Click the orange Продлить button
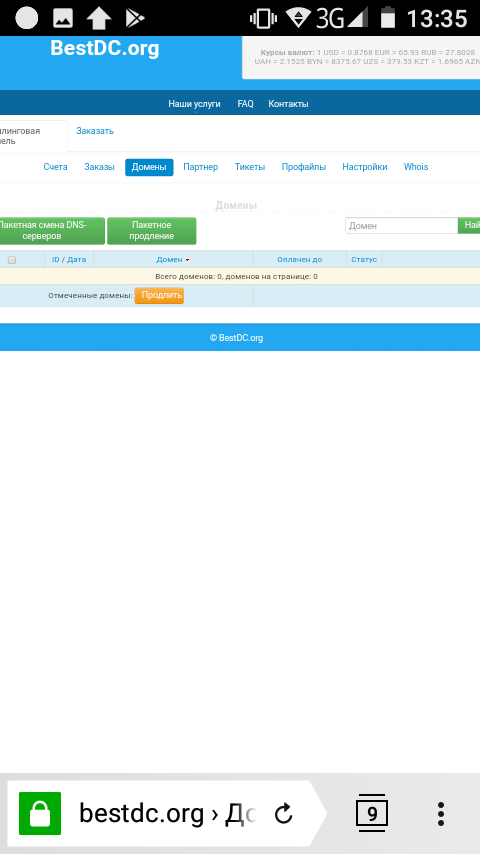 point(159,295)
